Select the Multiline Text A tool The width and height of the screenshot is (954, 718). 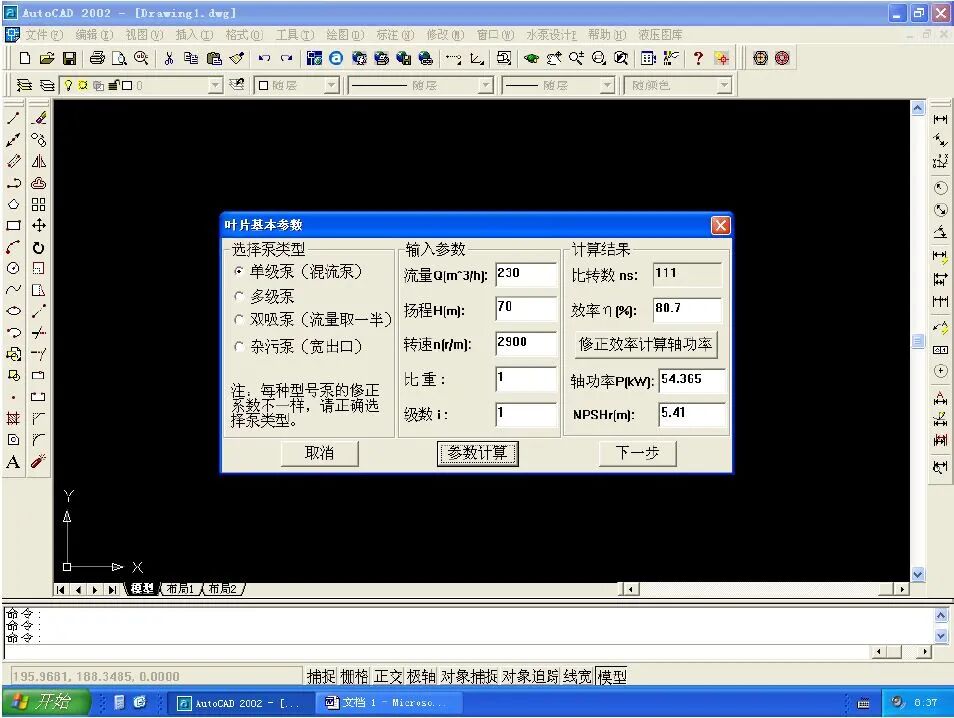pos(13,462)
